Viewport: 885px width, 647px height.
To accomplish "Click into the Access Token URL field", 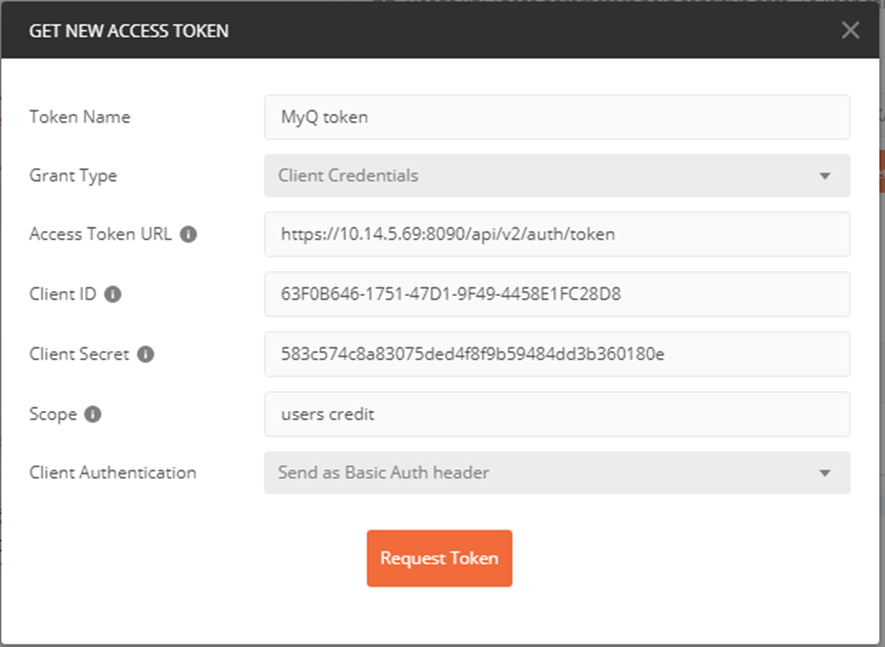I will (x=557, y=234).
